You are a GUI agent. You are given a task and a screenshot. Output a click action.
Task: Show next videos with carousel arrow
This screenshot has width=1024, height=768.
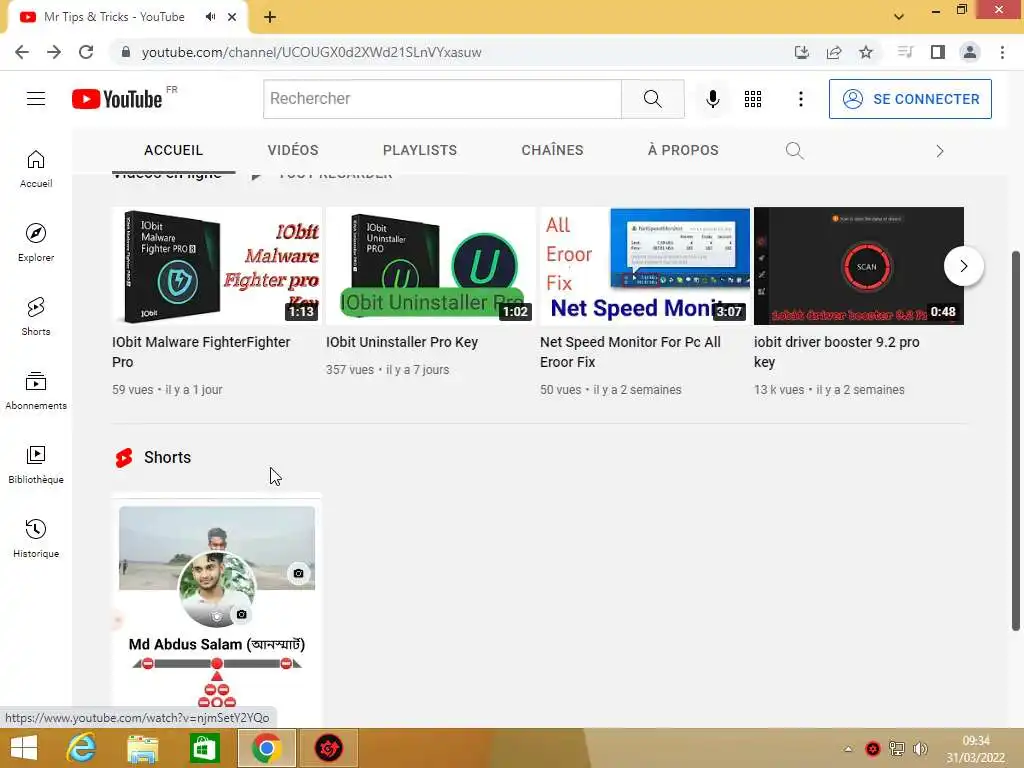coord(963,266)
